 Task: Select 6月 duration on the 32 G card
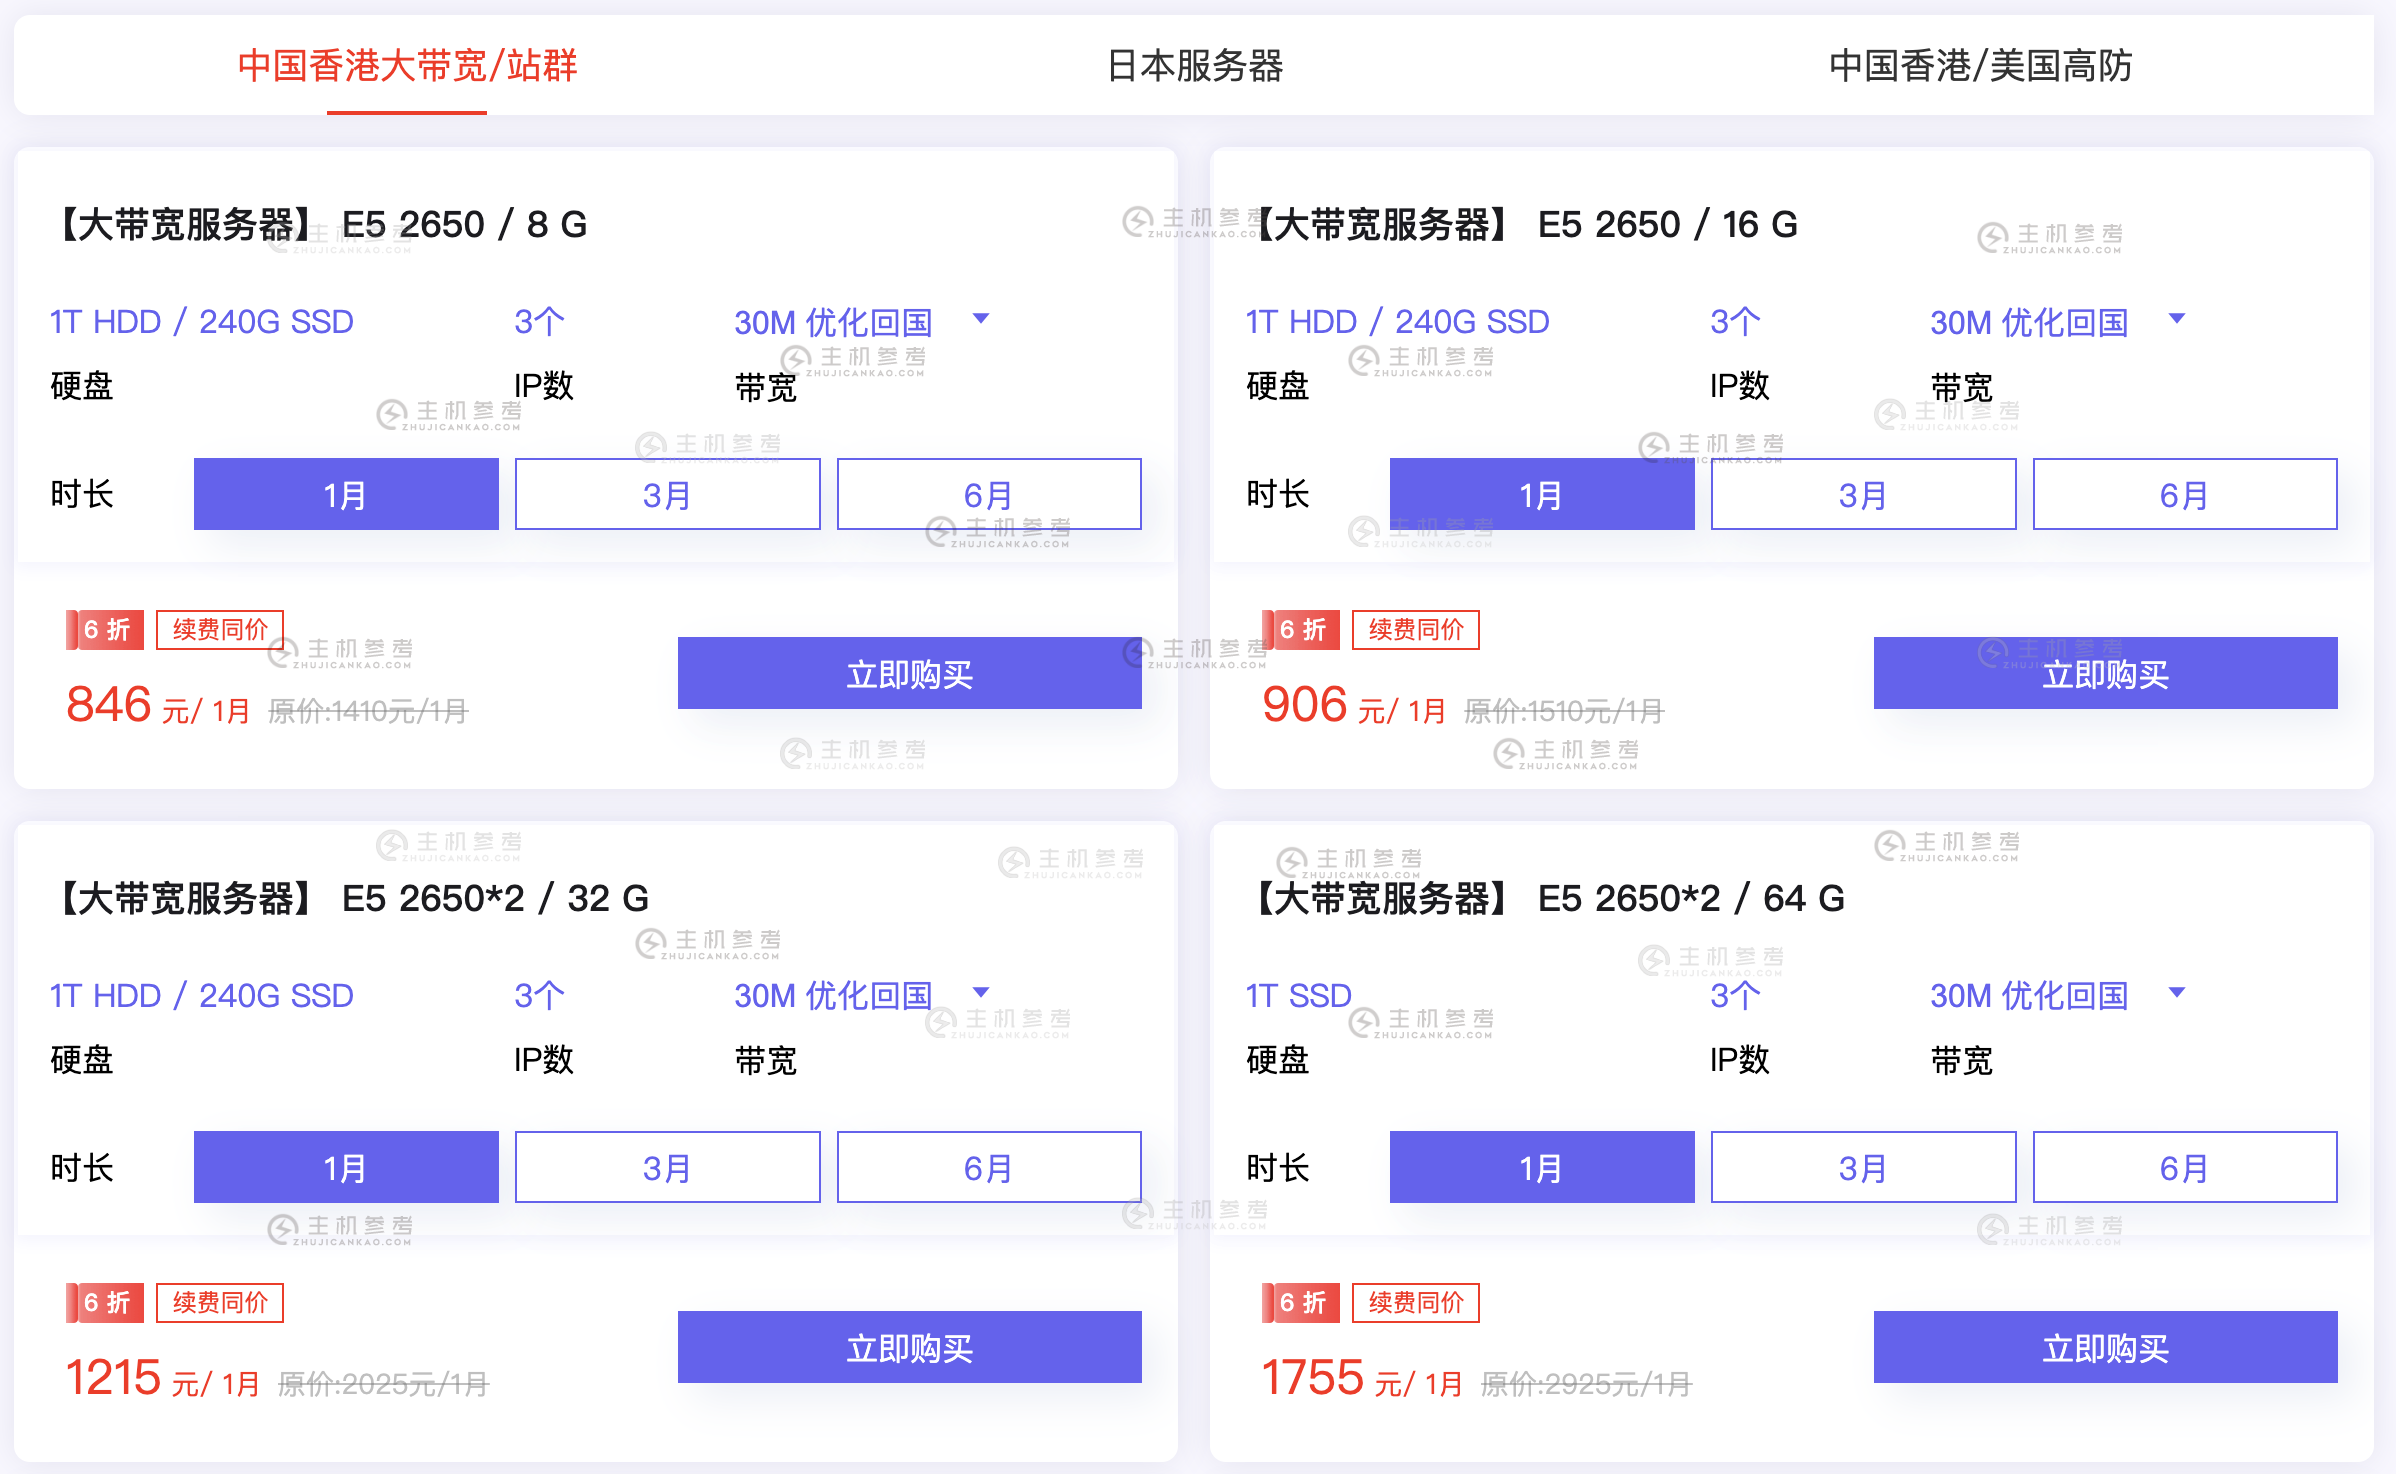click(987, 1166)
